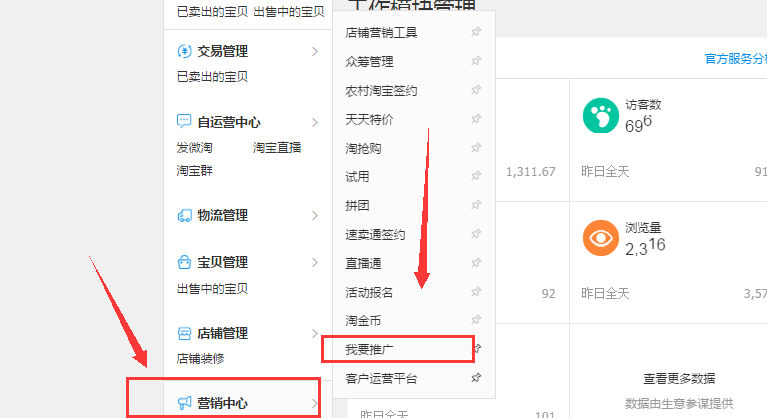Expand 交易管理 with its chevron
Screen dimensions: 767x418
(x=315, y=51)
